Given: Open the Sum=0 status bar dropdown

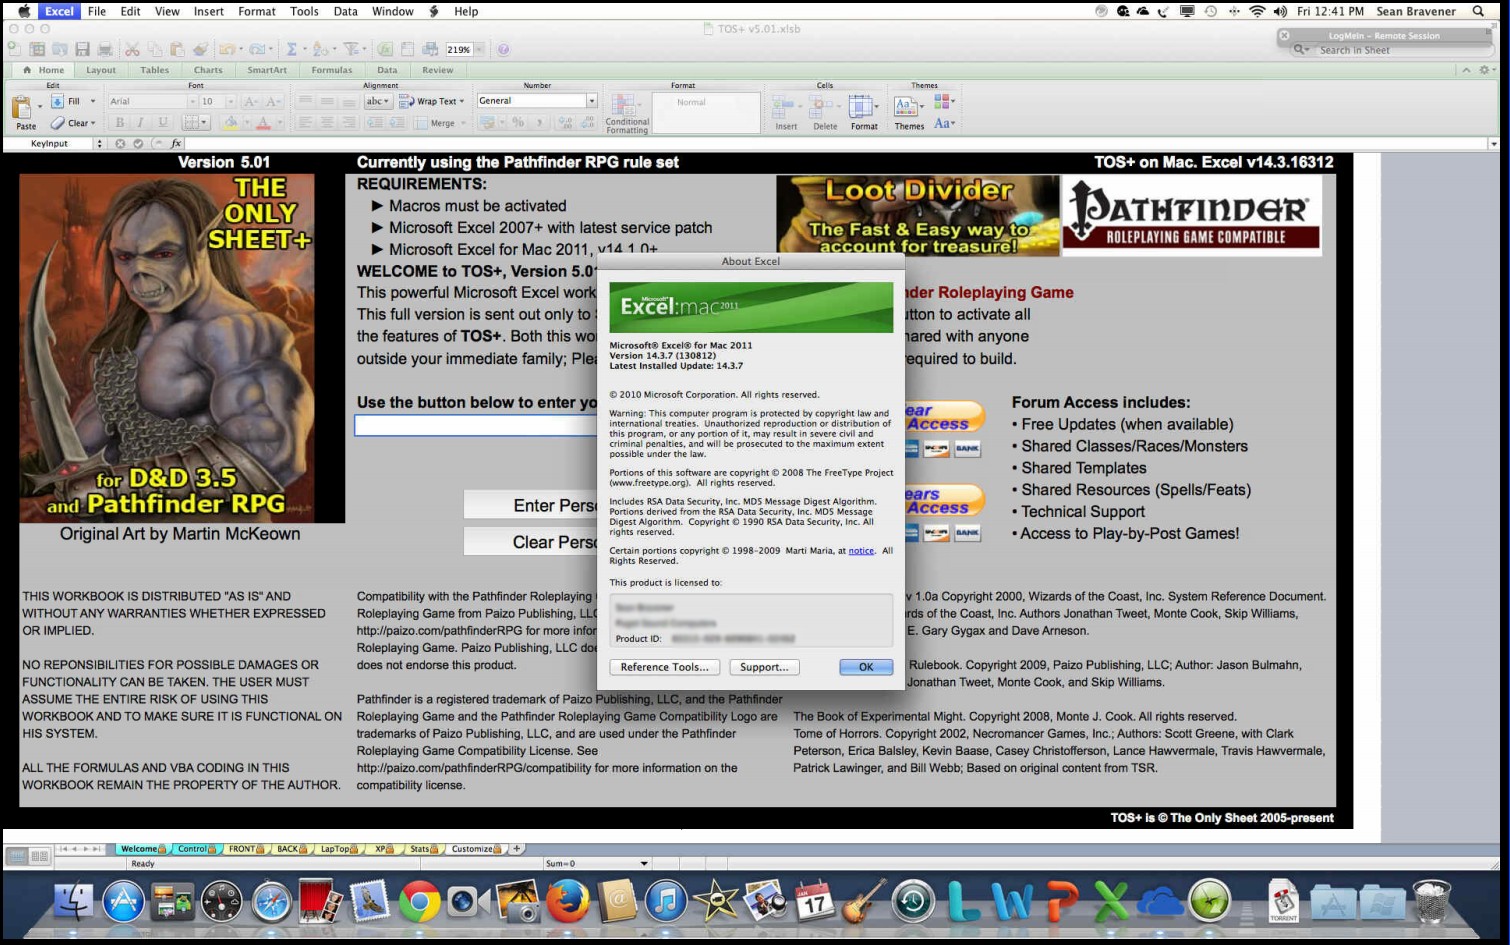Looking at the screenshot, I should 644,863.
